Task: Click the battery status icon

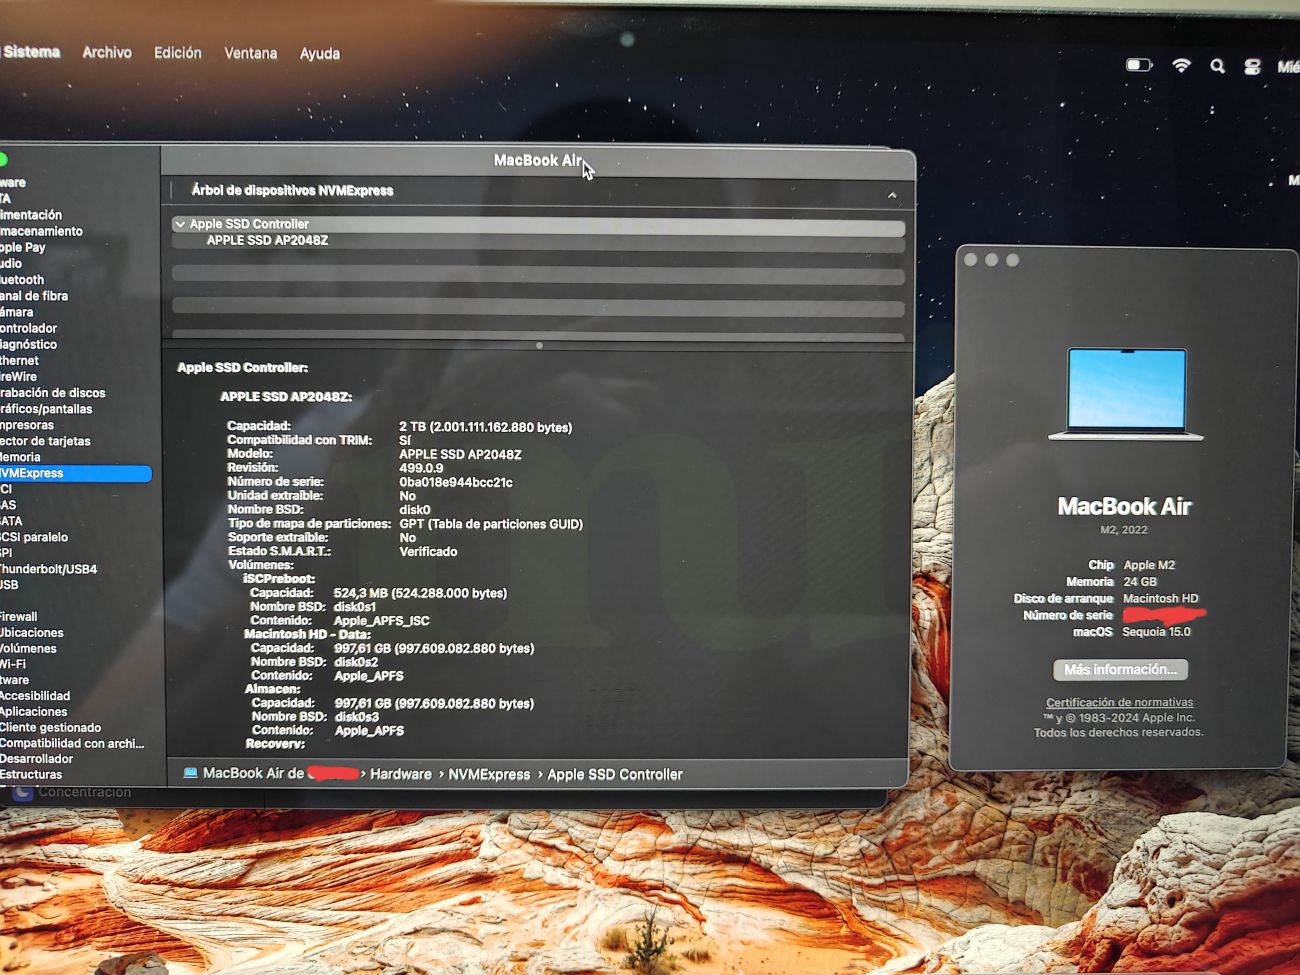Action: tap(1139, 65)
